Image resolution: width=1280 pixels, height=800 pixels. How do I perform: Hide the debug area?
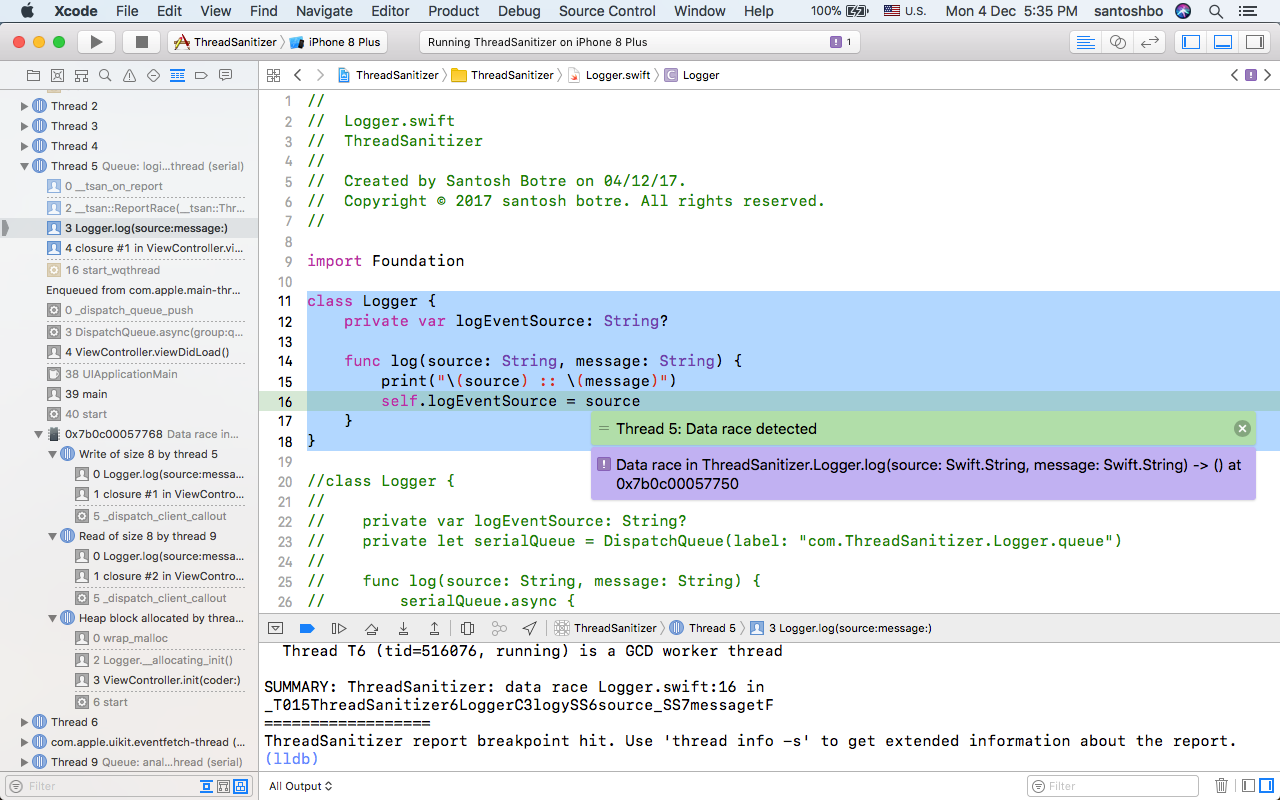click(x=275, y=628)
